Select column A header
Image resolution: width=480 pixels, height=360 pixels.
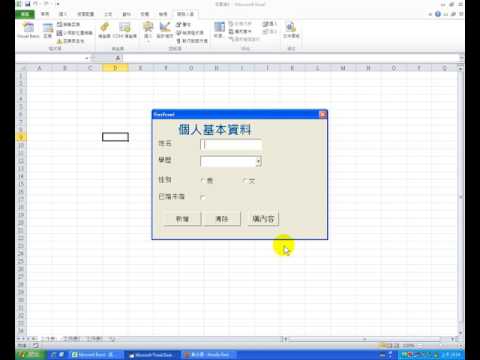point(39,68)
